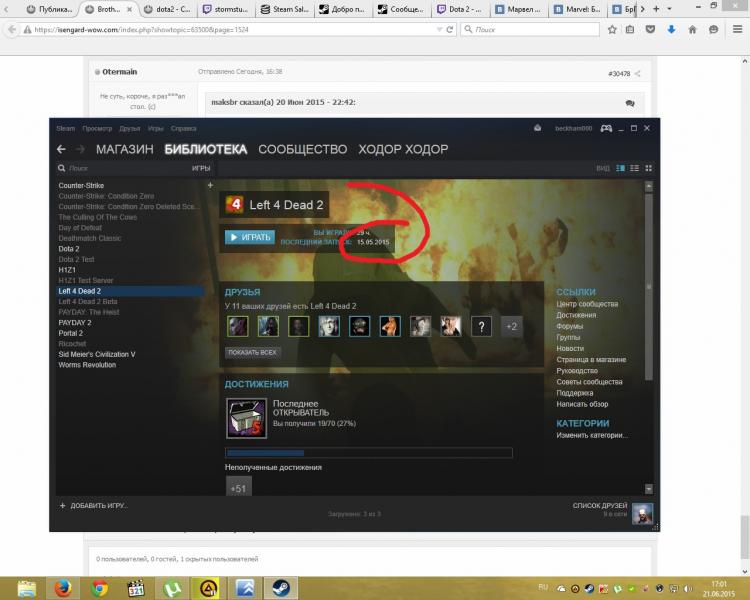Select Sid Meier's Civilization V
This screenshot has height=600, width=750.
[x=97, y=354]
